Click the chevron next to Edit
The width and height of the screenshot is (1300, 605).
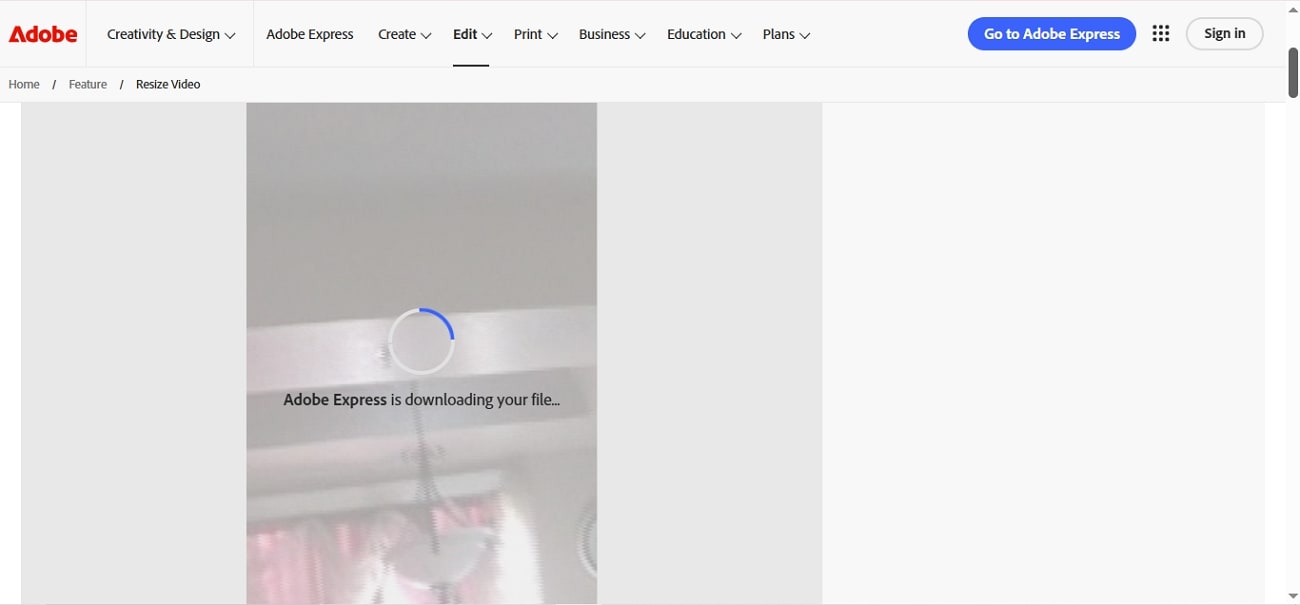488,34
